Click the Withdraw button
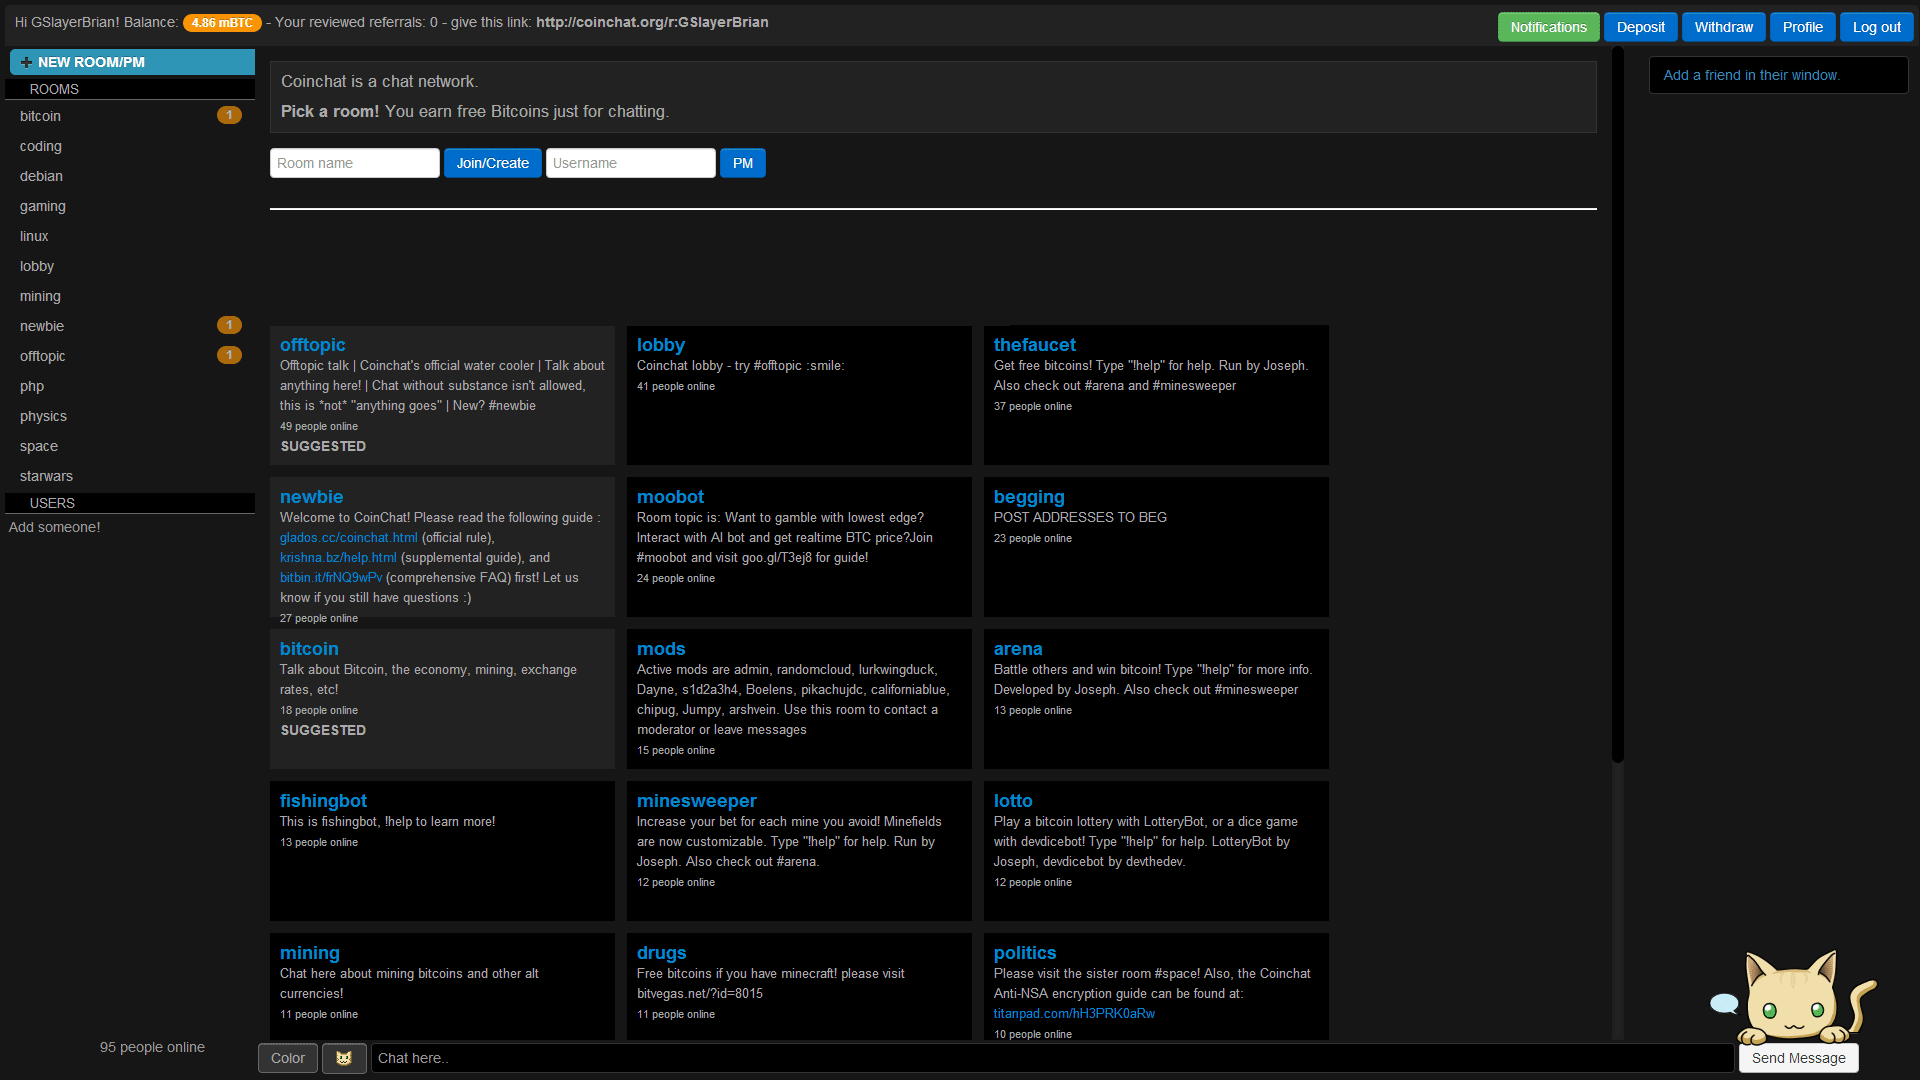The height and width of the screenshot is (1080, 1920). point(1723,27)
